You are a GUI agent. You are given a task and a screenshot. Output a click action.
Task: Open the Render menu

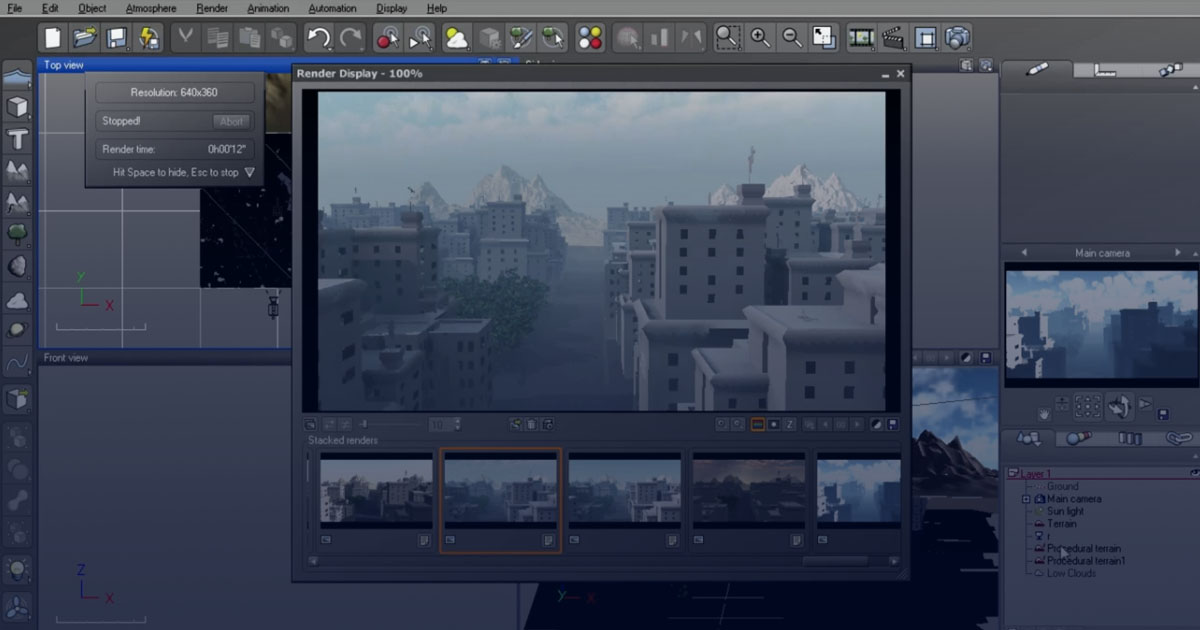(x=211, y=8)
